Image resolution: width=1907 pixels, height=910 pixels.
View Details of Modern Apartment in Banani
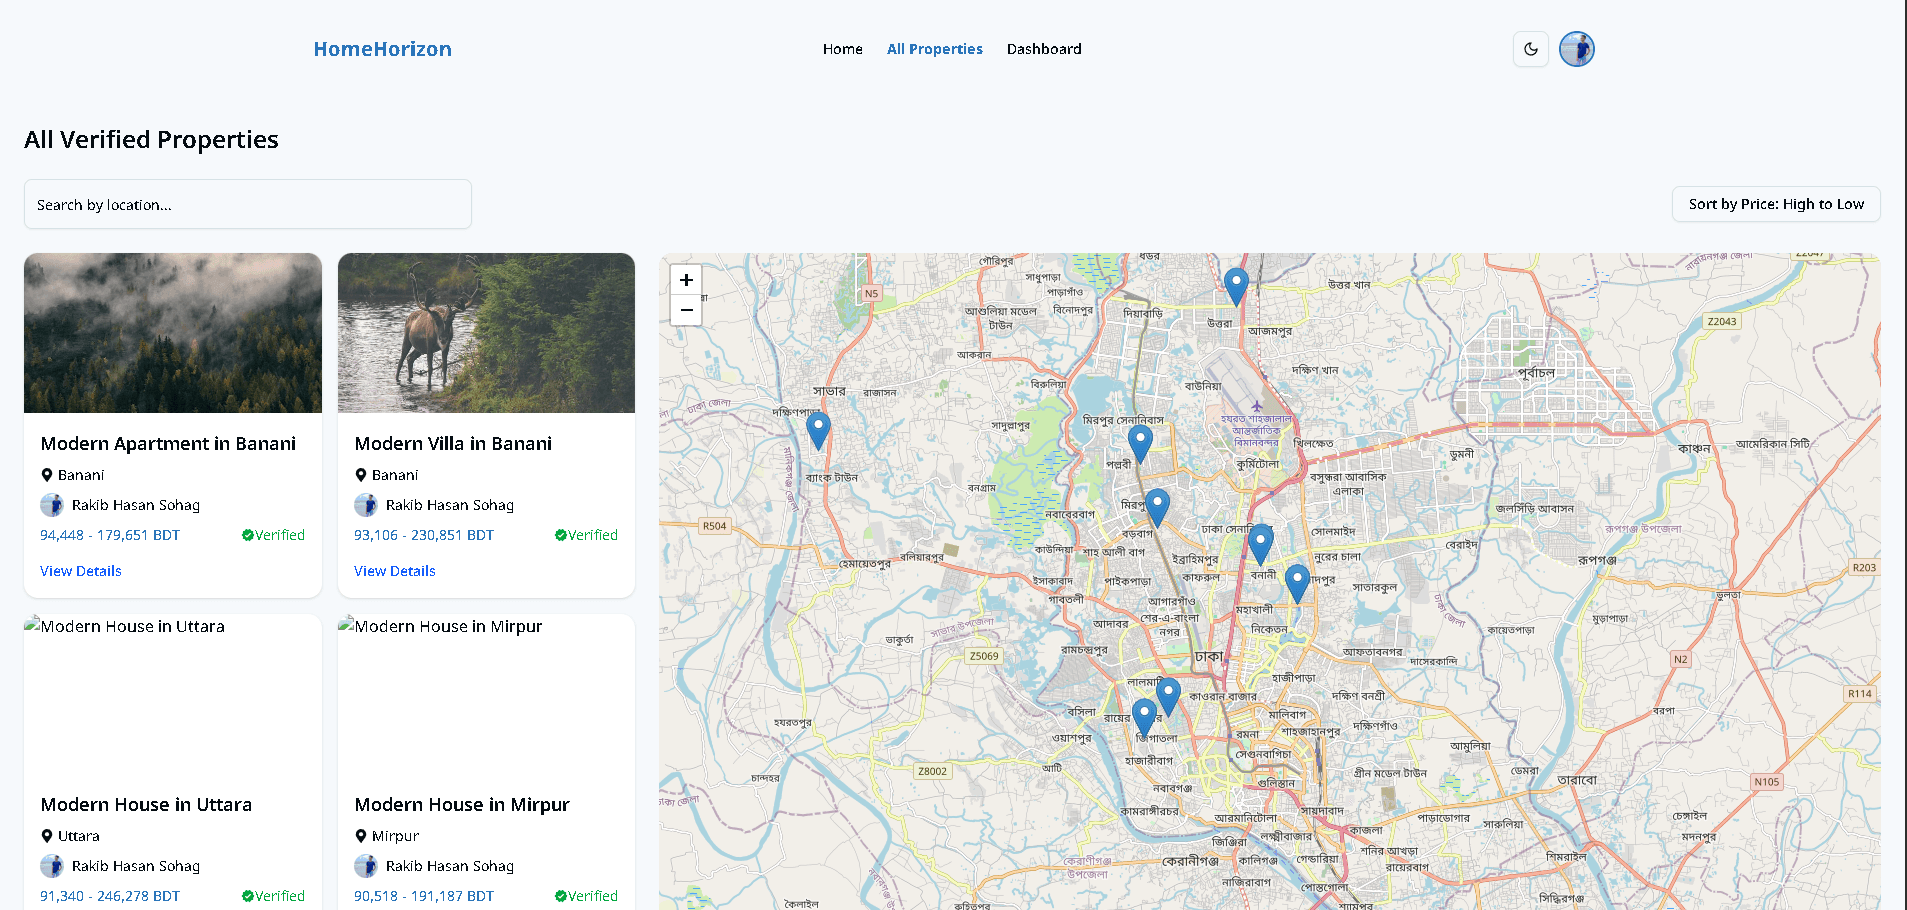pos(80,571)
